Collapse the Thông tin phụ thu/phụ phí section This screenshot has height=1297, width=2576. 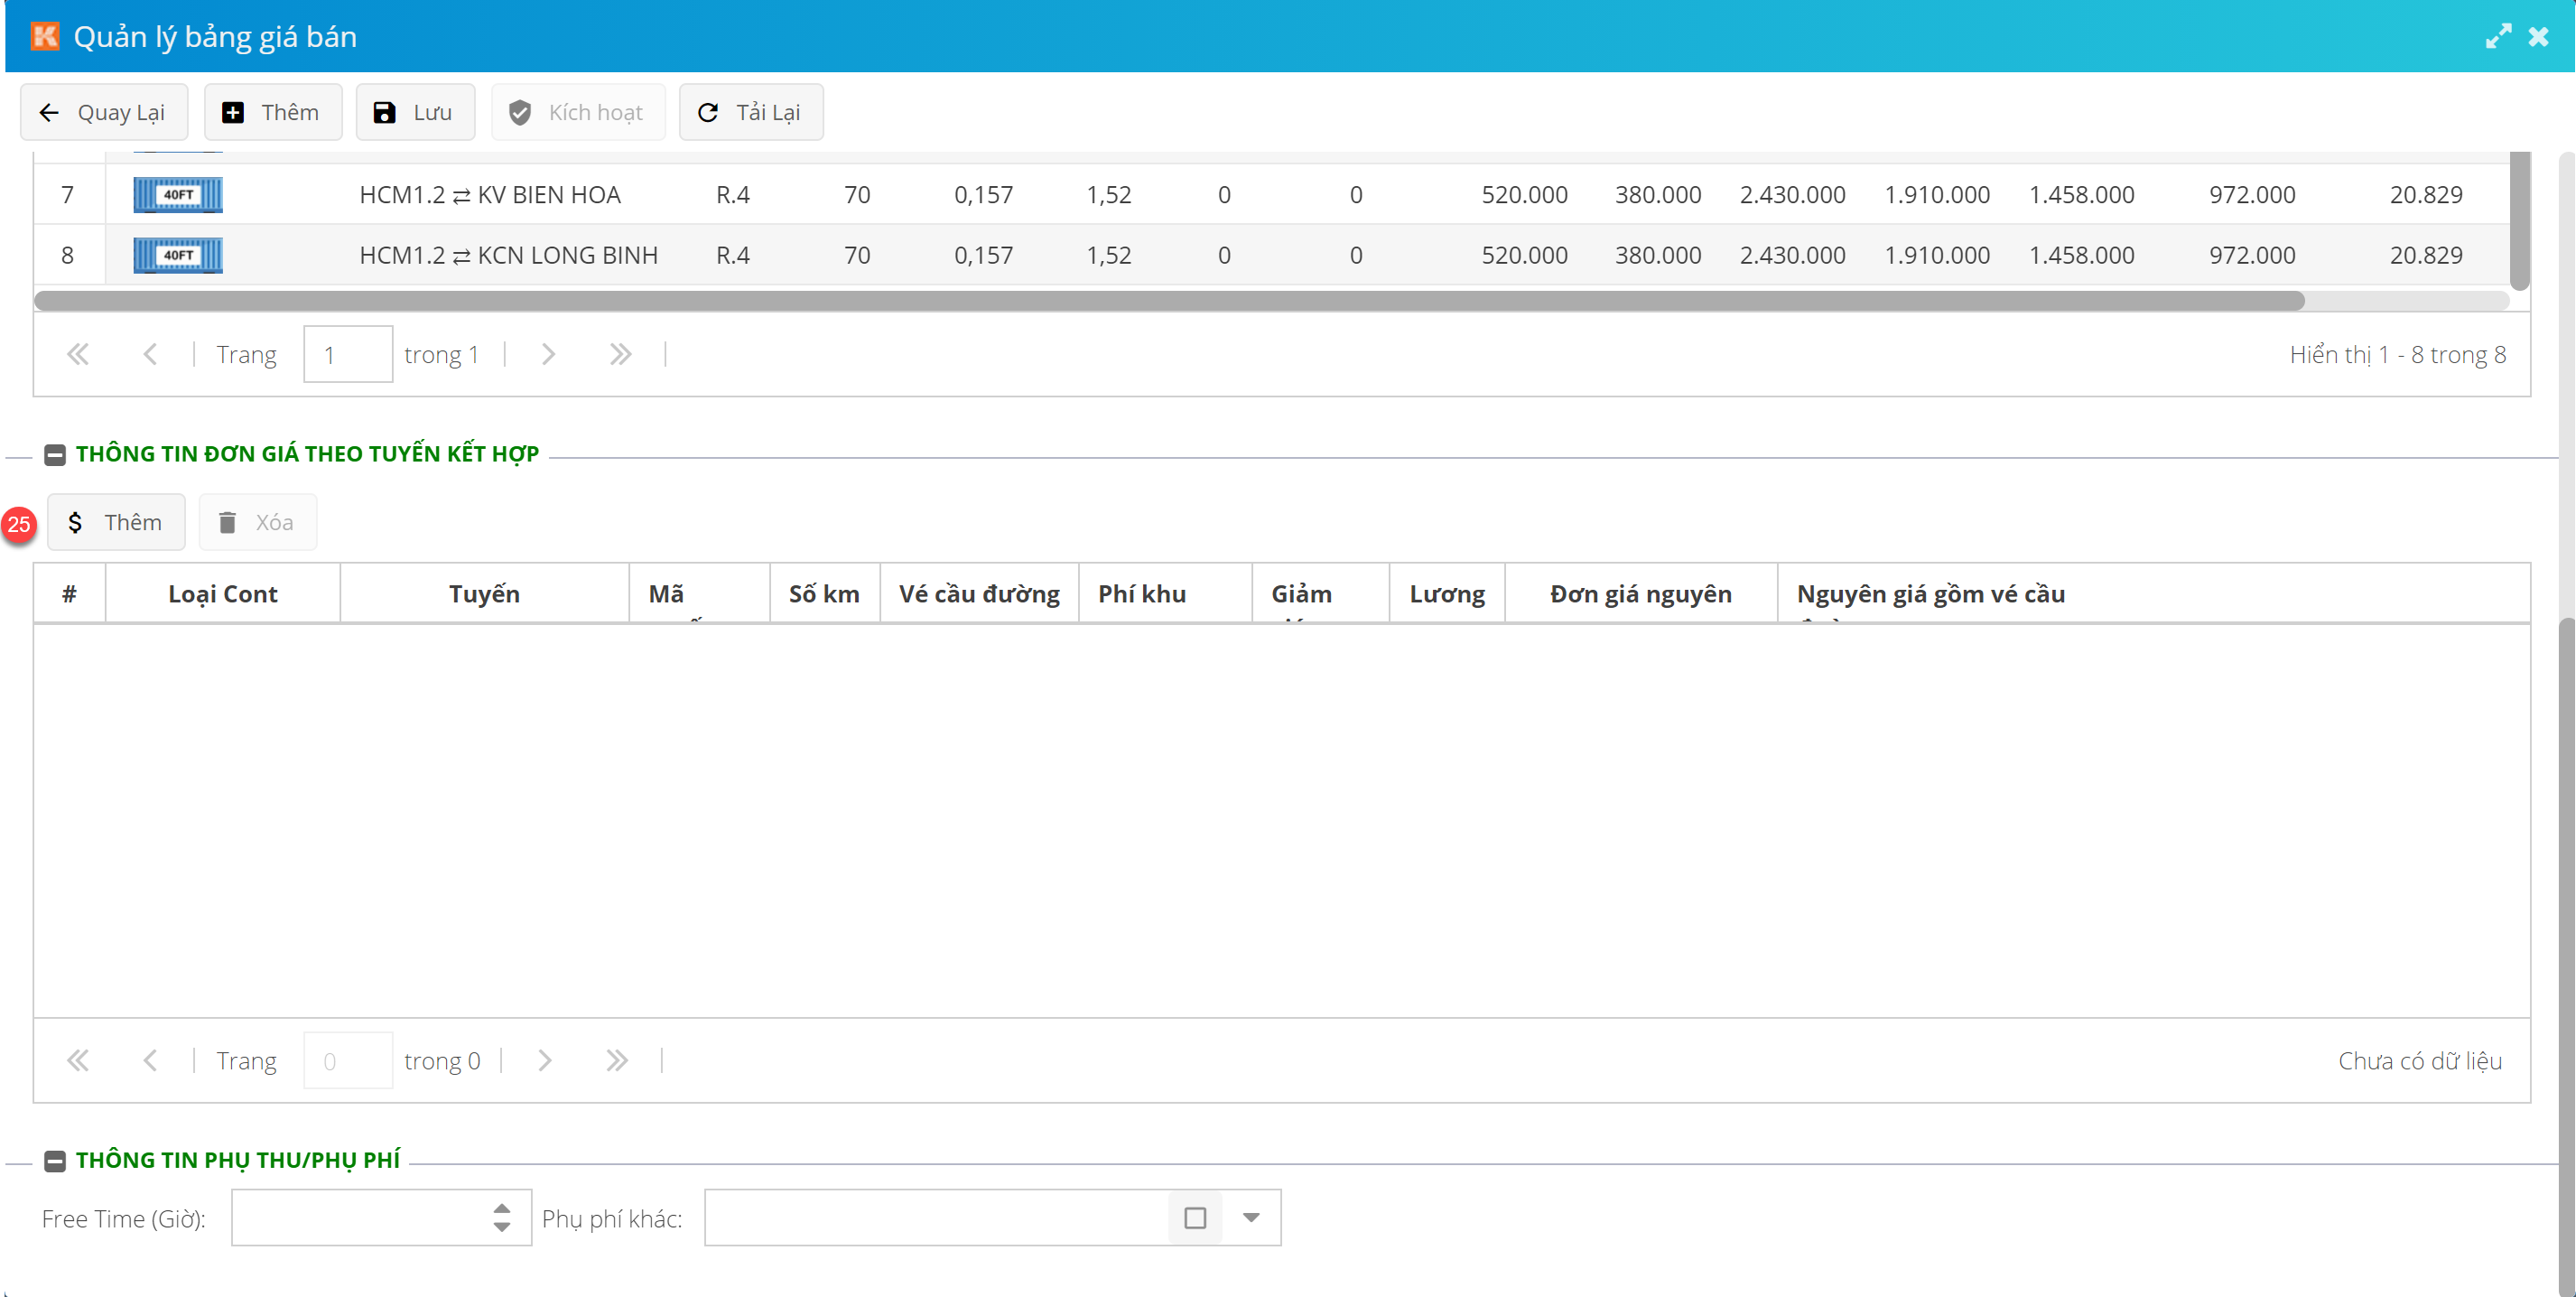coord(55,1161)
